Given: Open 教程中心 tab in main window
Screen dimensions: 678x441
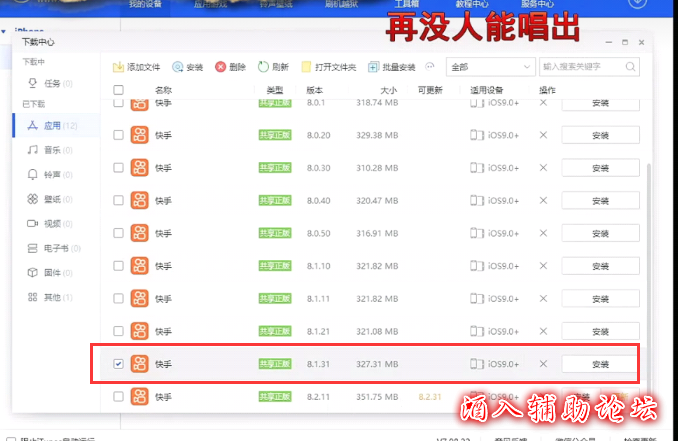Looking at the screenshot, I should (x=472, y=4).
